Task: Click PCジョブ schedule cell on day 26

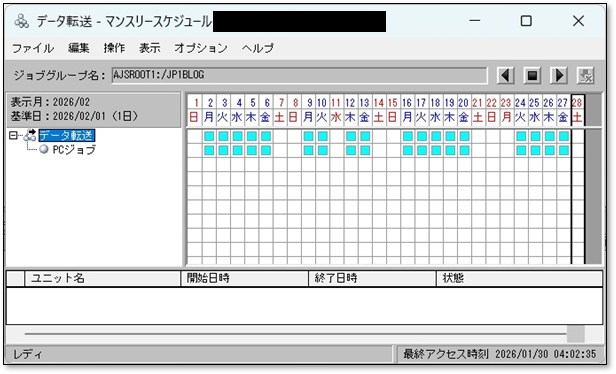Action: (x=549, y=150)
